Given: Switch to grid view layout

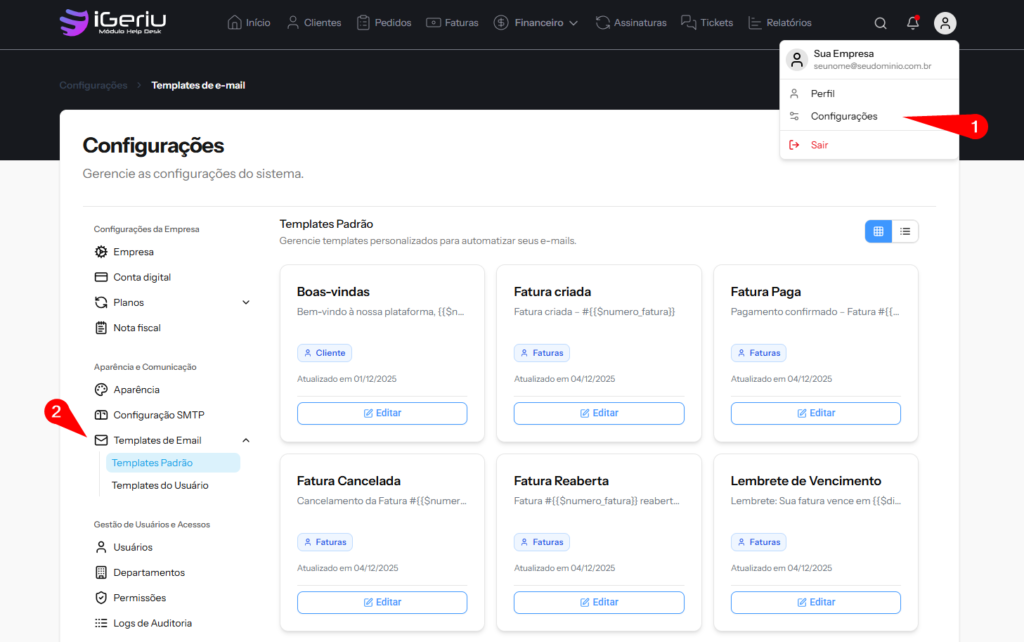Looking at the screenshot, I should (878, 231).
